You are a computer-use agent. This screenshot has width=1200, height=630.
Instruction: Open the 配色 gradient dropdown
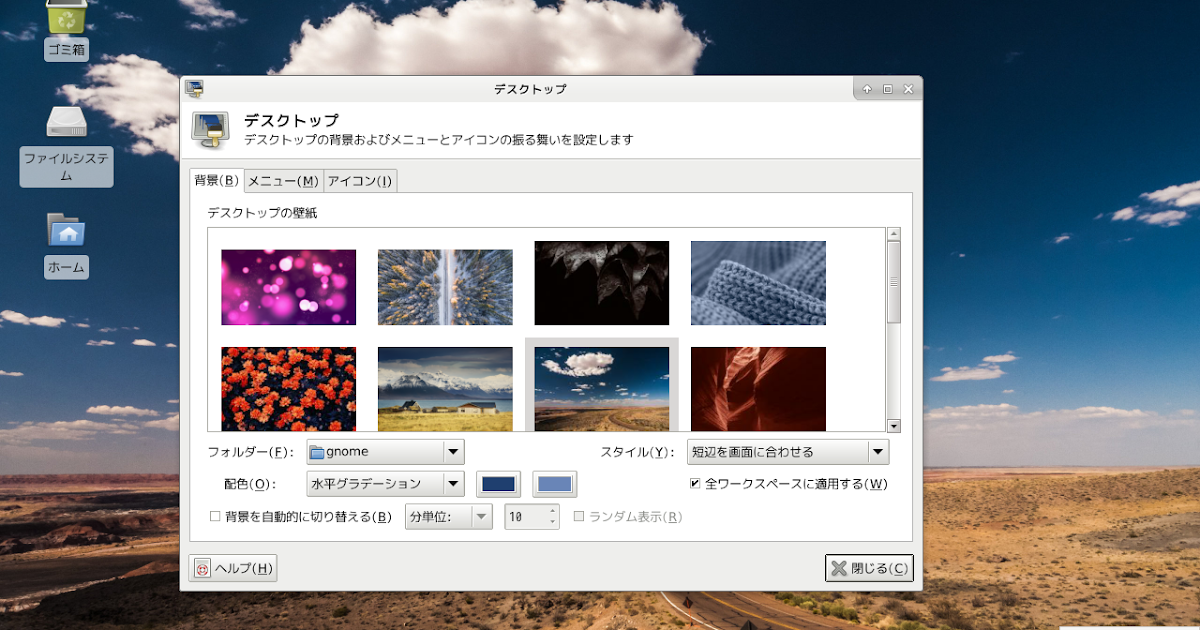point(385,484)
